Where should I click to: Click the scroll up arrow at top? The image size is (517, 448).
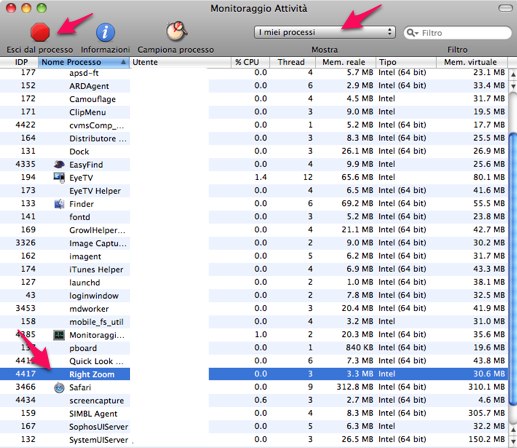pyautogui.click(x=513, y=75)
